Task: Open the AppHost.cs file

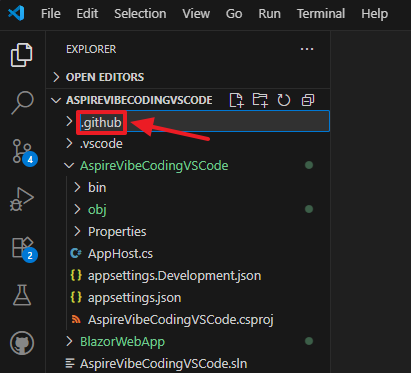Action: (x=120, y=254)
